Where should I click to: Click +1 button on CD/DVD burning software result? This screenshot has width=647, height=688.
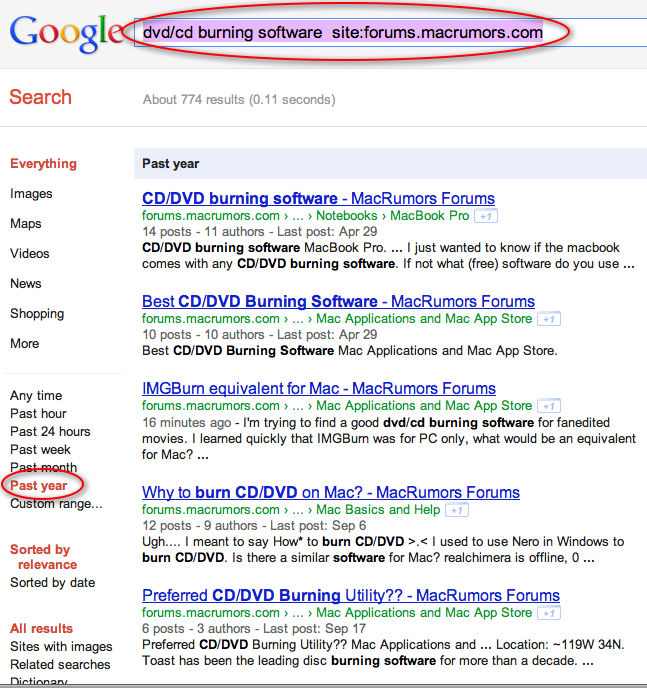(x=486, y=216)
